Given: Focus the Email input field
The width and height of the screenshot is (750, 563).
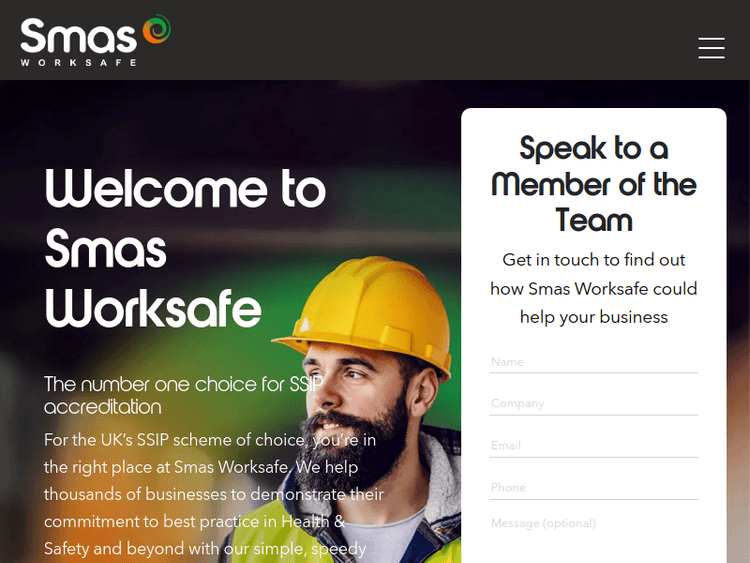Looking at the screenshot, I should tap(594, 446).
